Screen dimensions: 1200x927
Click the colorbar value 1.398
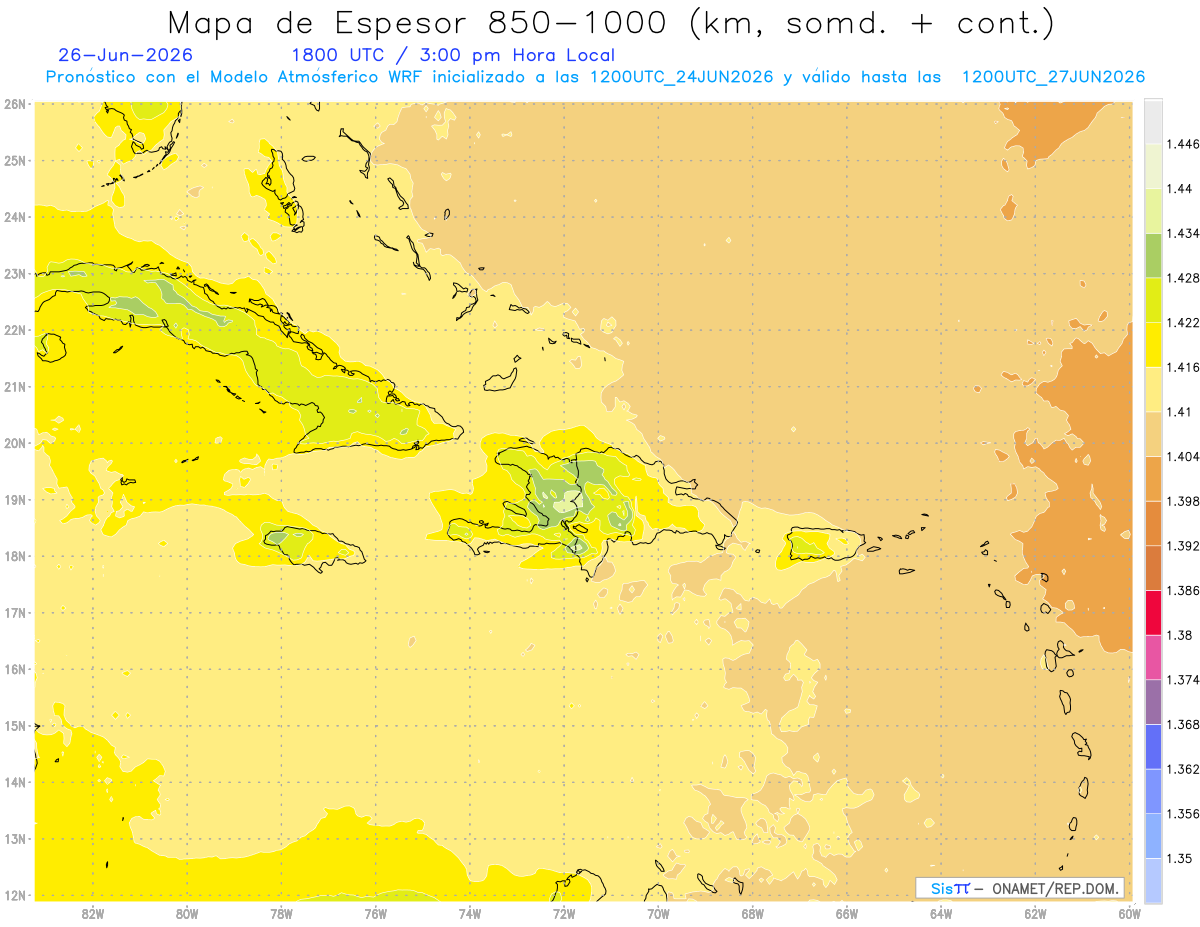[1185, 501]
